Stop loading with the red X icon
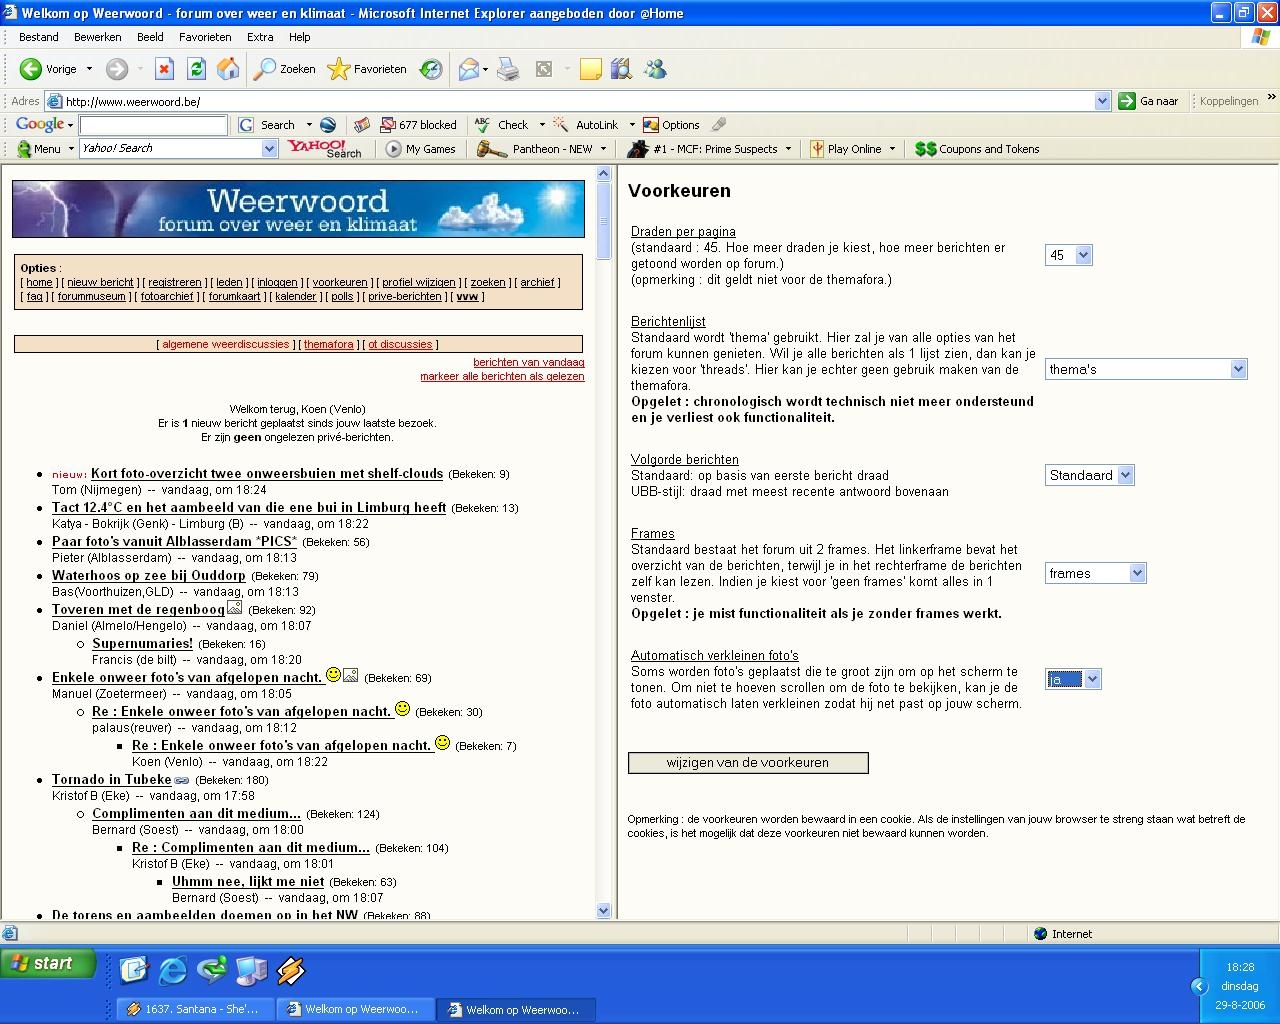The height and width of the screenshot is (1024, 1280). coord(165,69)
